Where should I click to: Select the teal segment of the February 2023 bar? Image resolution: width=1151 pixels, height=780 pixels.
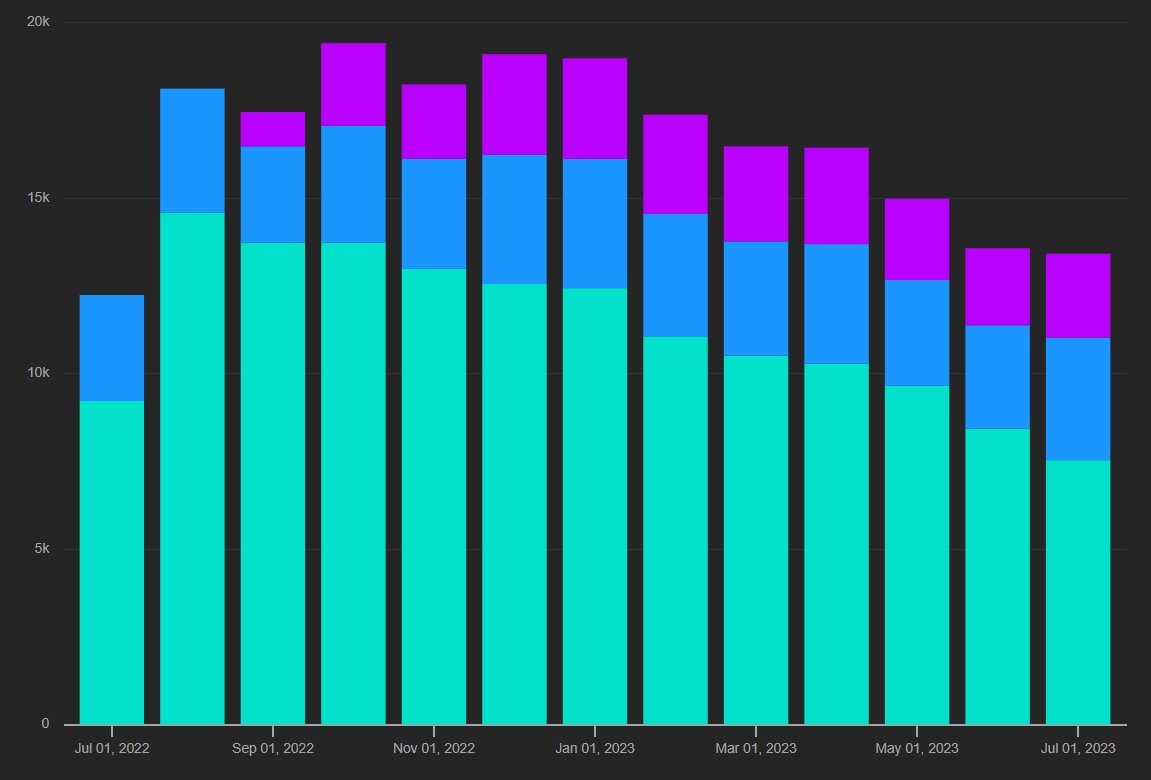click(x=675, y=530)
